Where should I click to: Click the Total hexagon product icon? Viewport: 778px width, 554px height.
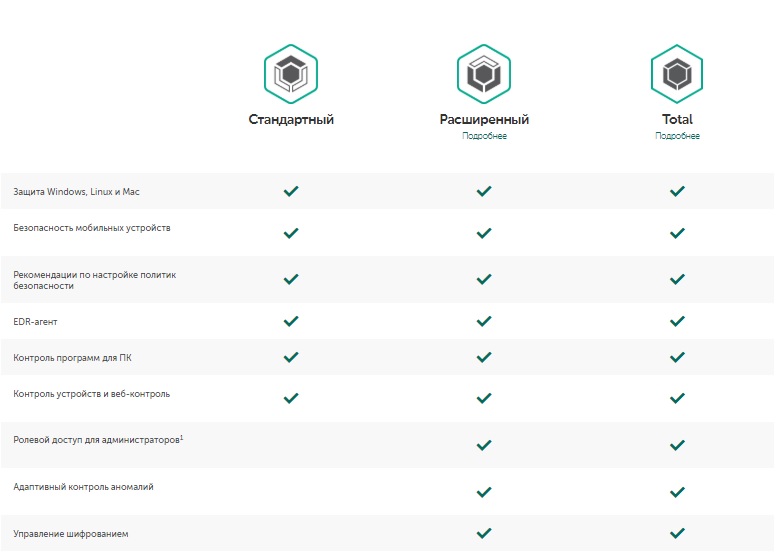click(677, 73)
